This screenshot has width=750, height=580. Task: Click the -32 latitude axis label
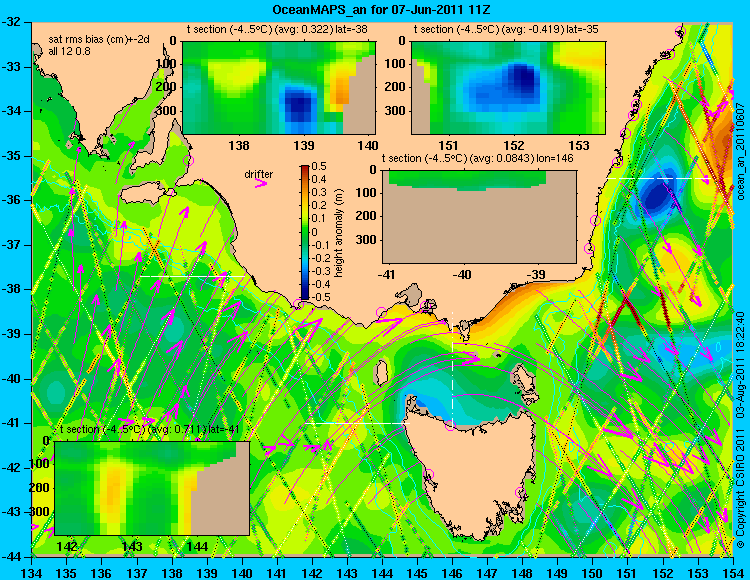click(11, 22)
